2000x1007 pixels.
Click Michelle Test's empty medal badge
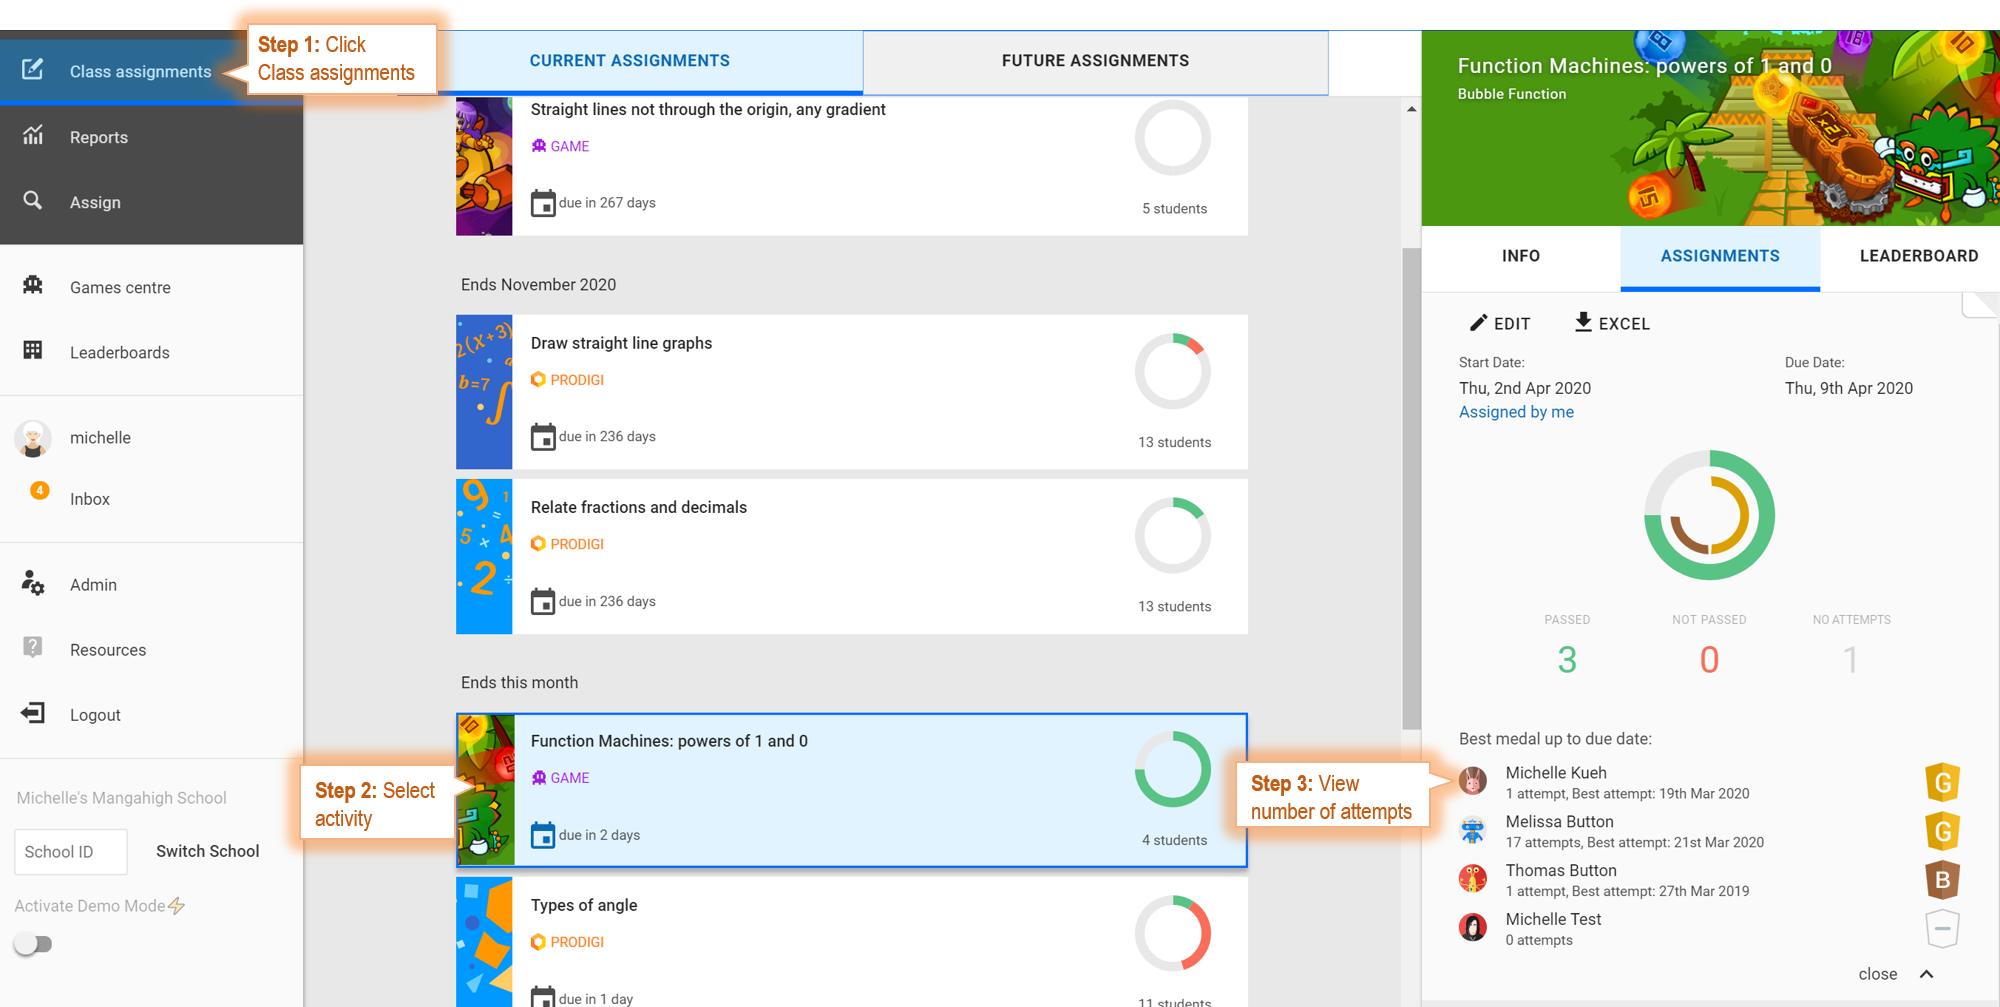tap(1942, 929)
